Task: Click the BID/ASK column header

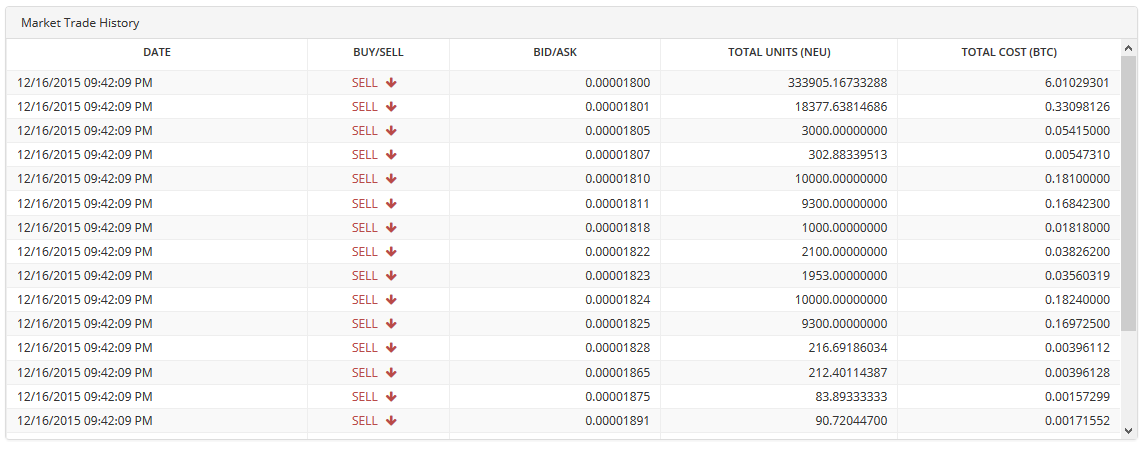Action: pos(555,53)
